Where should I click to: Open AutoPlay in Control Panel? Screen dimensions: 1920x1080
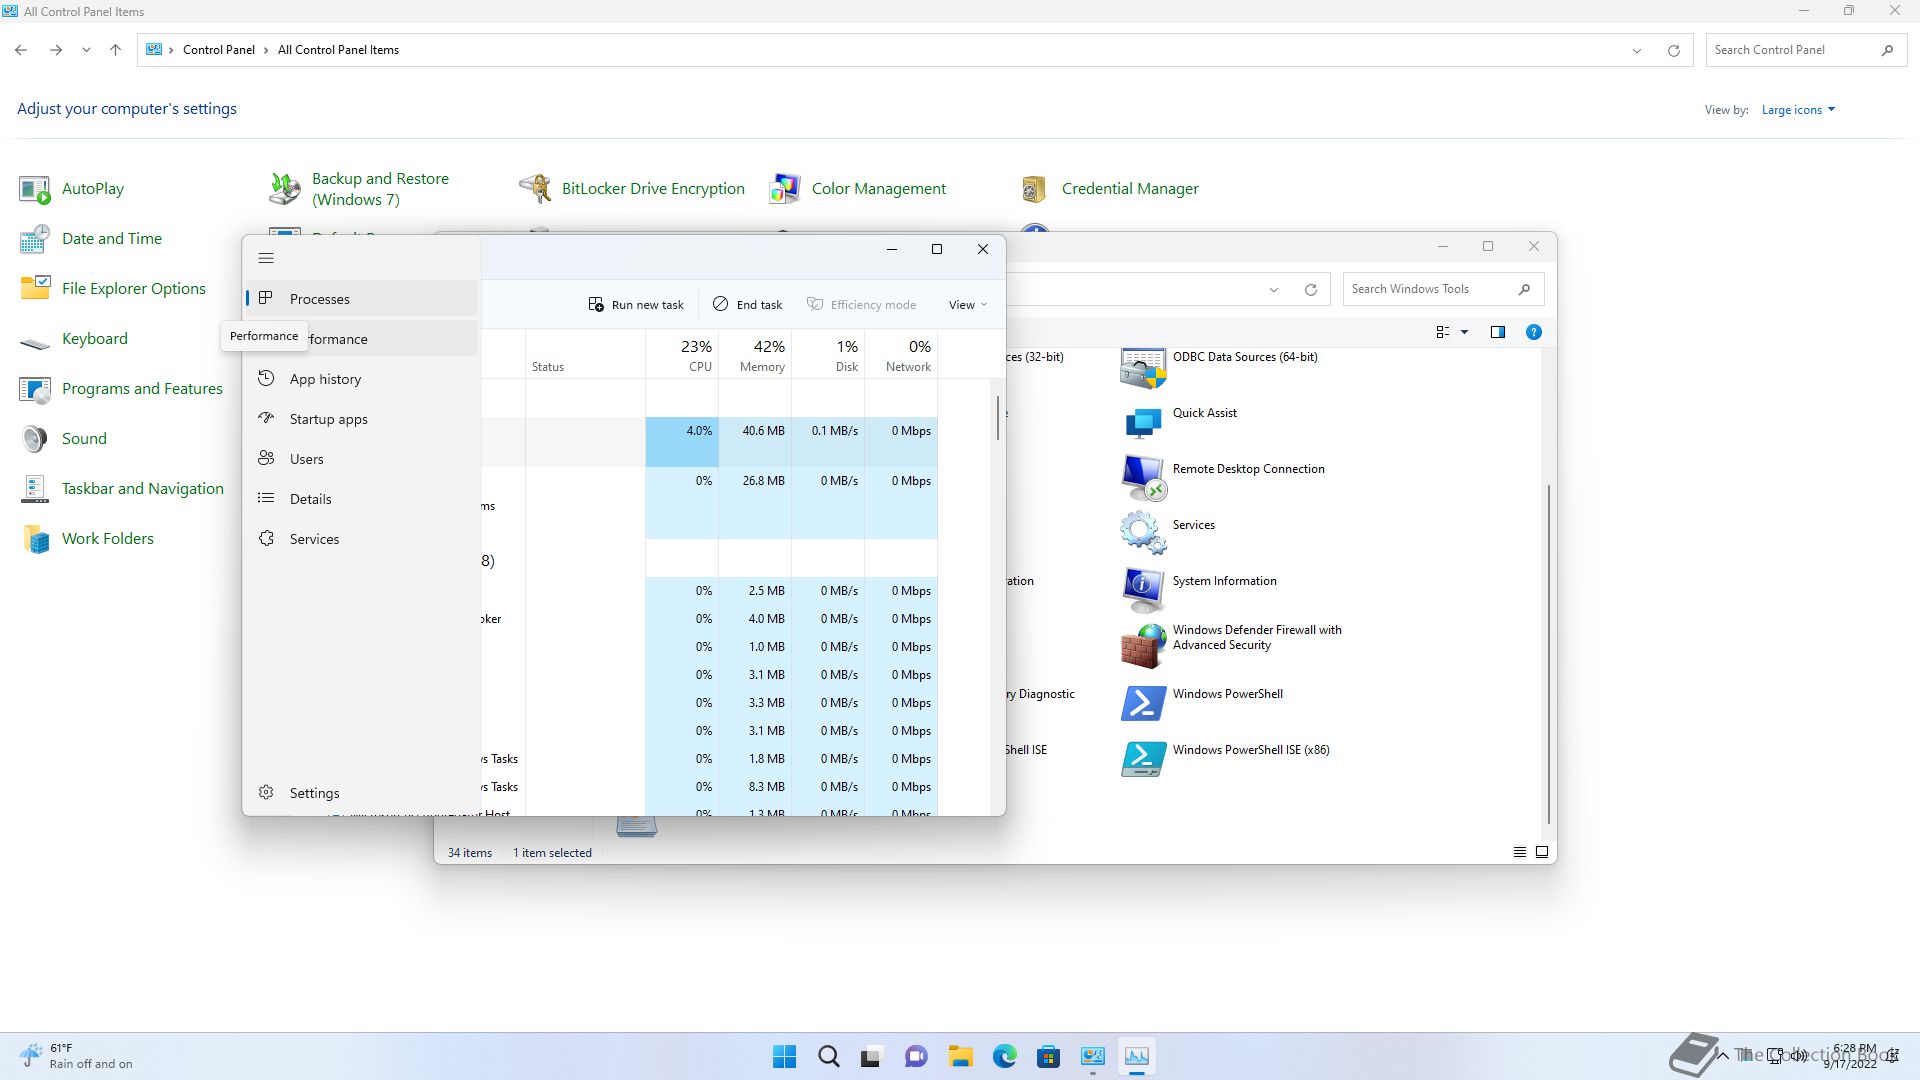(72, 189)
